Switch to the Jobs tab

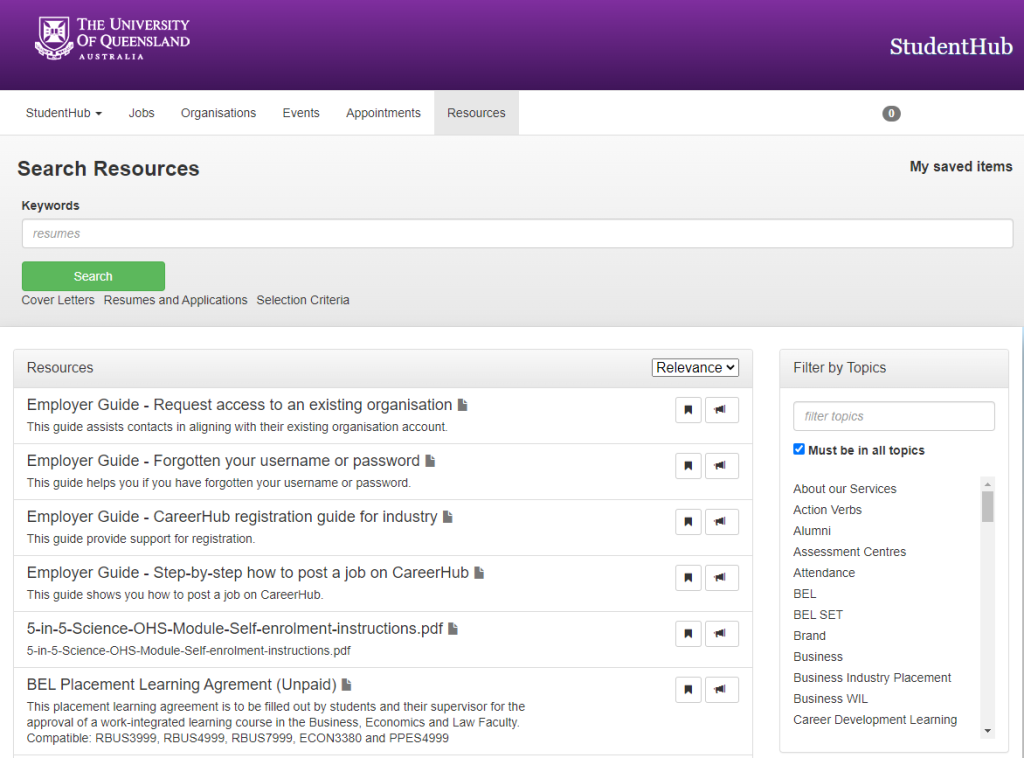coord(141,113)
